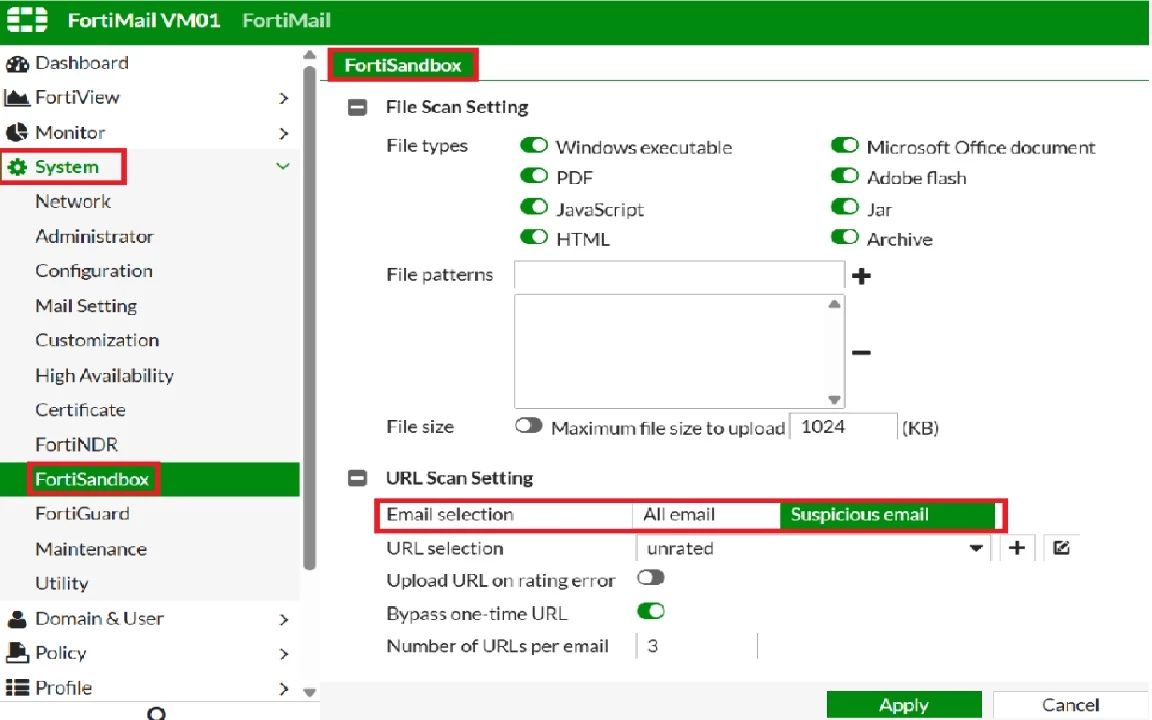1152x720 pixels.
Task: Remove file pattern with minus icon
Action: [x=861, y=353]
